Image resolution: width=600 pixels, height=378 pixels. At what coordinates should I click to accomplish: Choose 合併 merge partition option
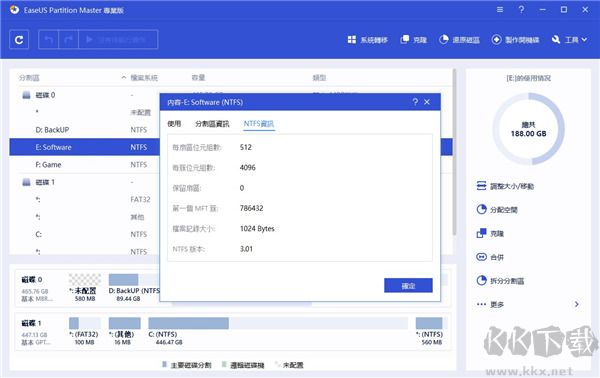490,257
